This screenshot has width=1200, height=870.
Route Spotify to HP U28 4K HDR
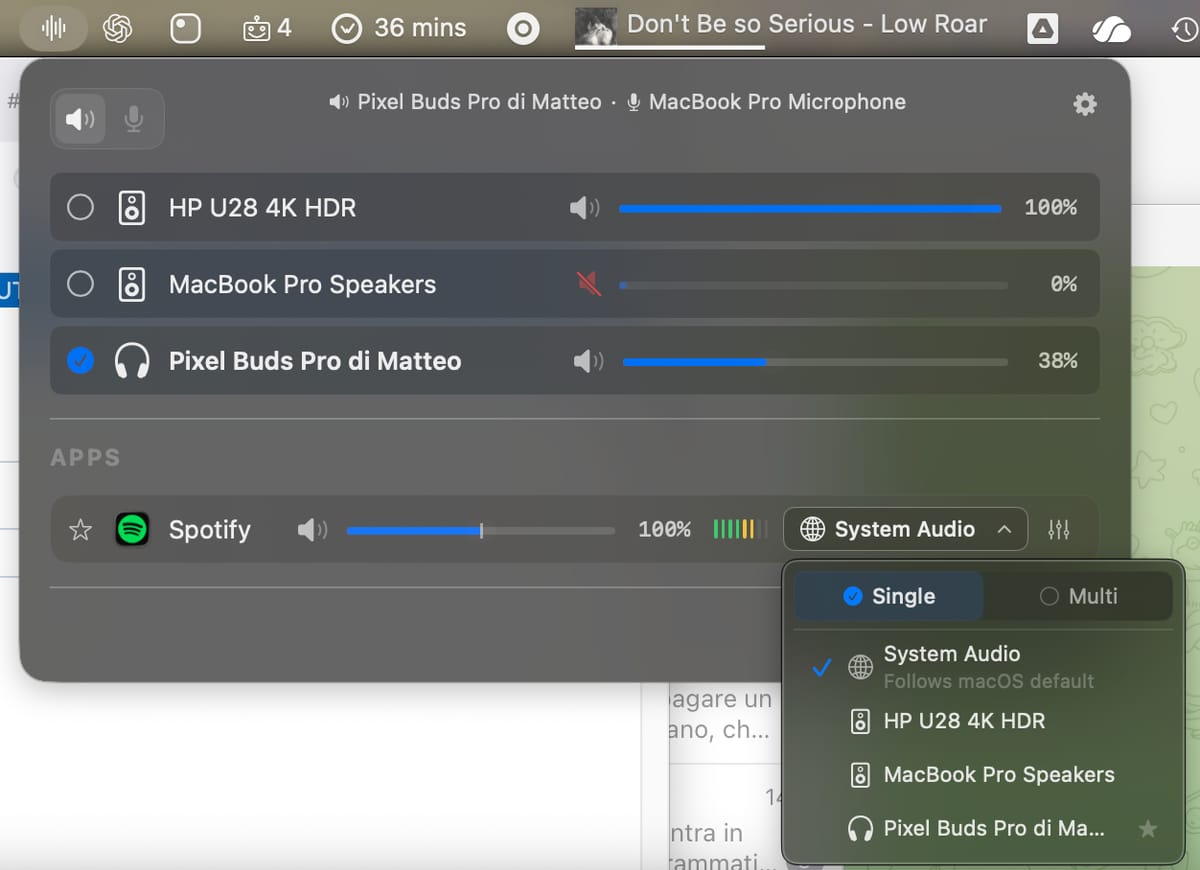point(963,721)
